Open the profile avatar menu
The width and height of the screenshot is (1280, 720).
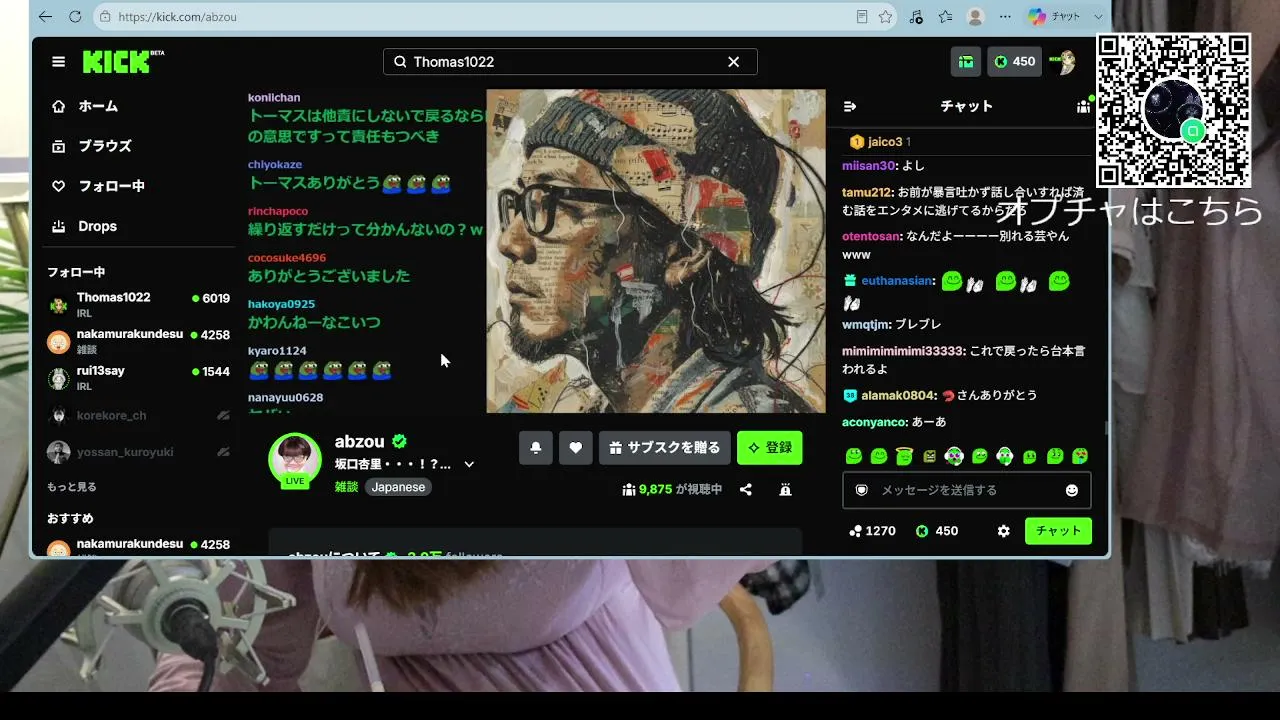click(1062, 62)
